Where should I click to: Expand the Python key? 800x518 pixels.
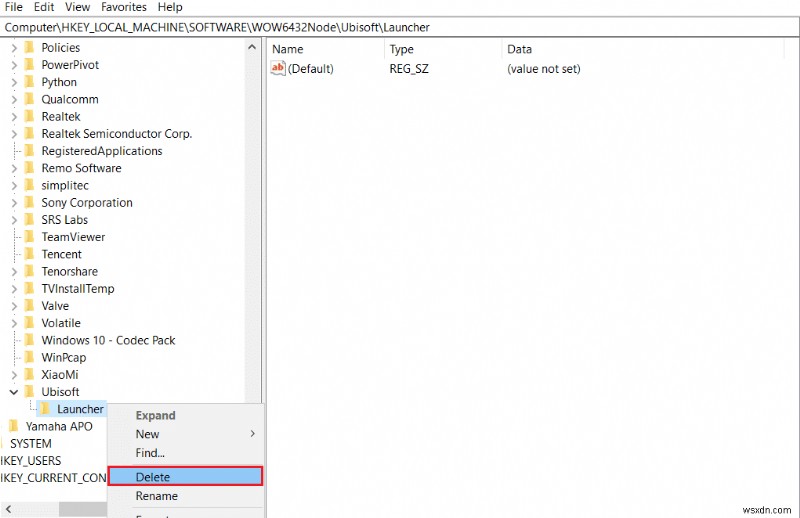pyautogui.click(x=14, y=82)
